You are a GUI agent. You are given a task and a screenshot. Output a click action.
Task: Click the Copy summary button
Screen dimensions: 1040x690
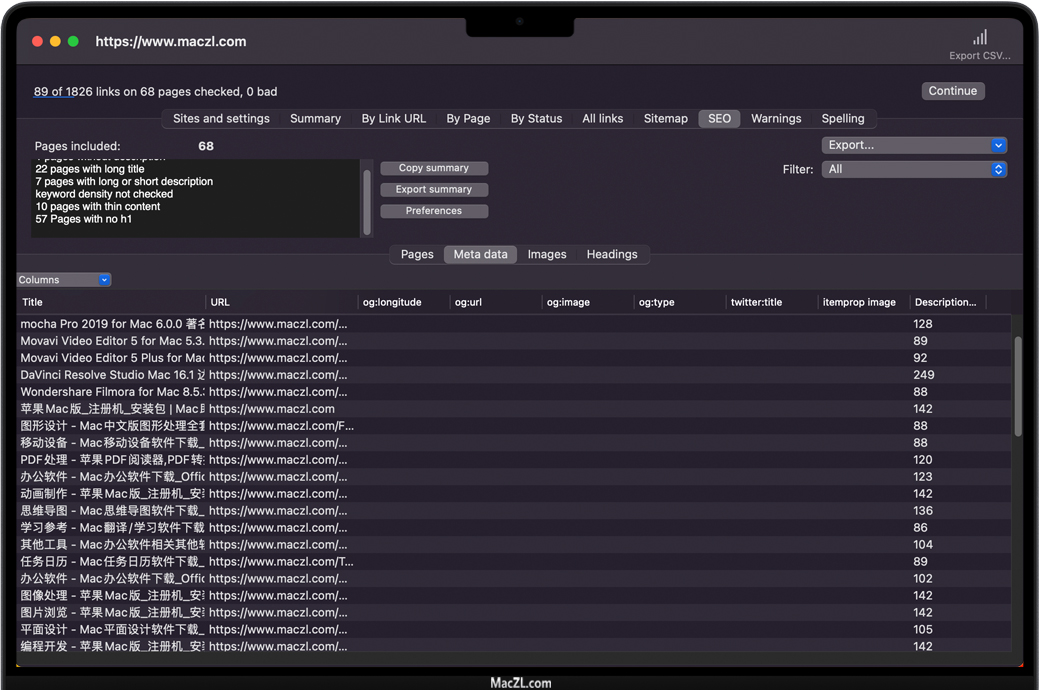point(434,168)
